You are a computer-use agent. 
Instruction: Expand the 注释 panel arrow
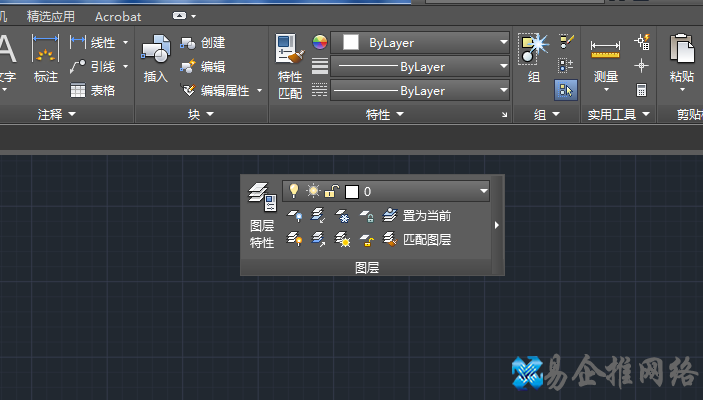pos(72,115)
